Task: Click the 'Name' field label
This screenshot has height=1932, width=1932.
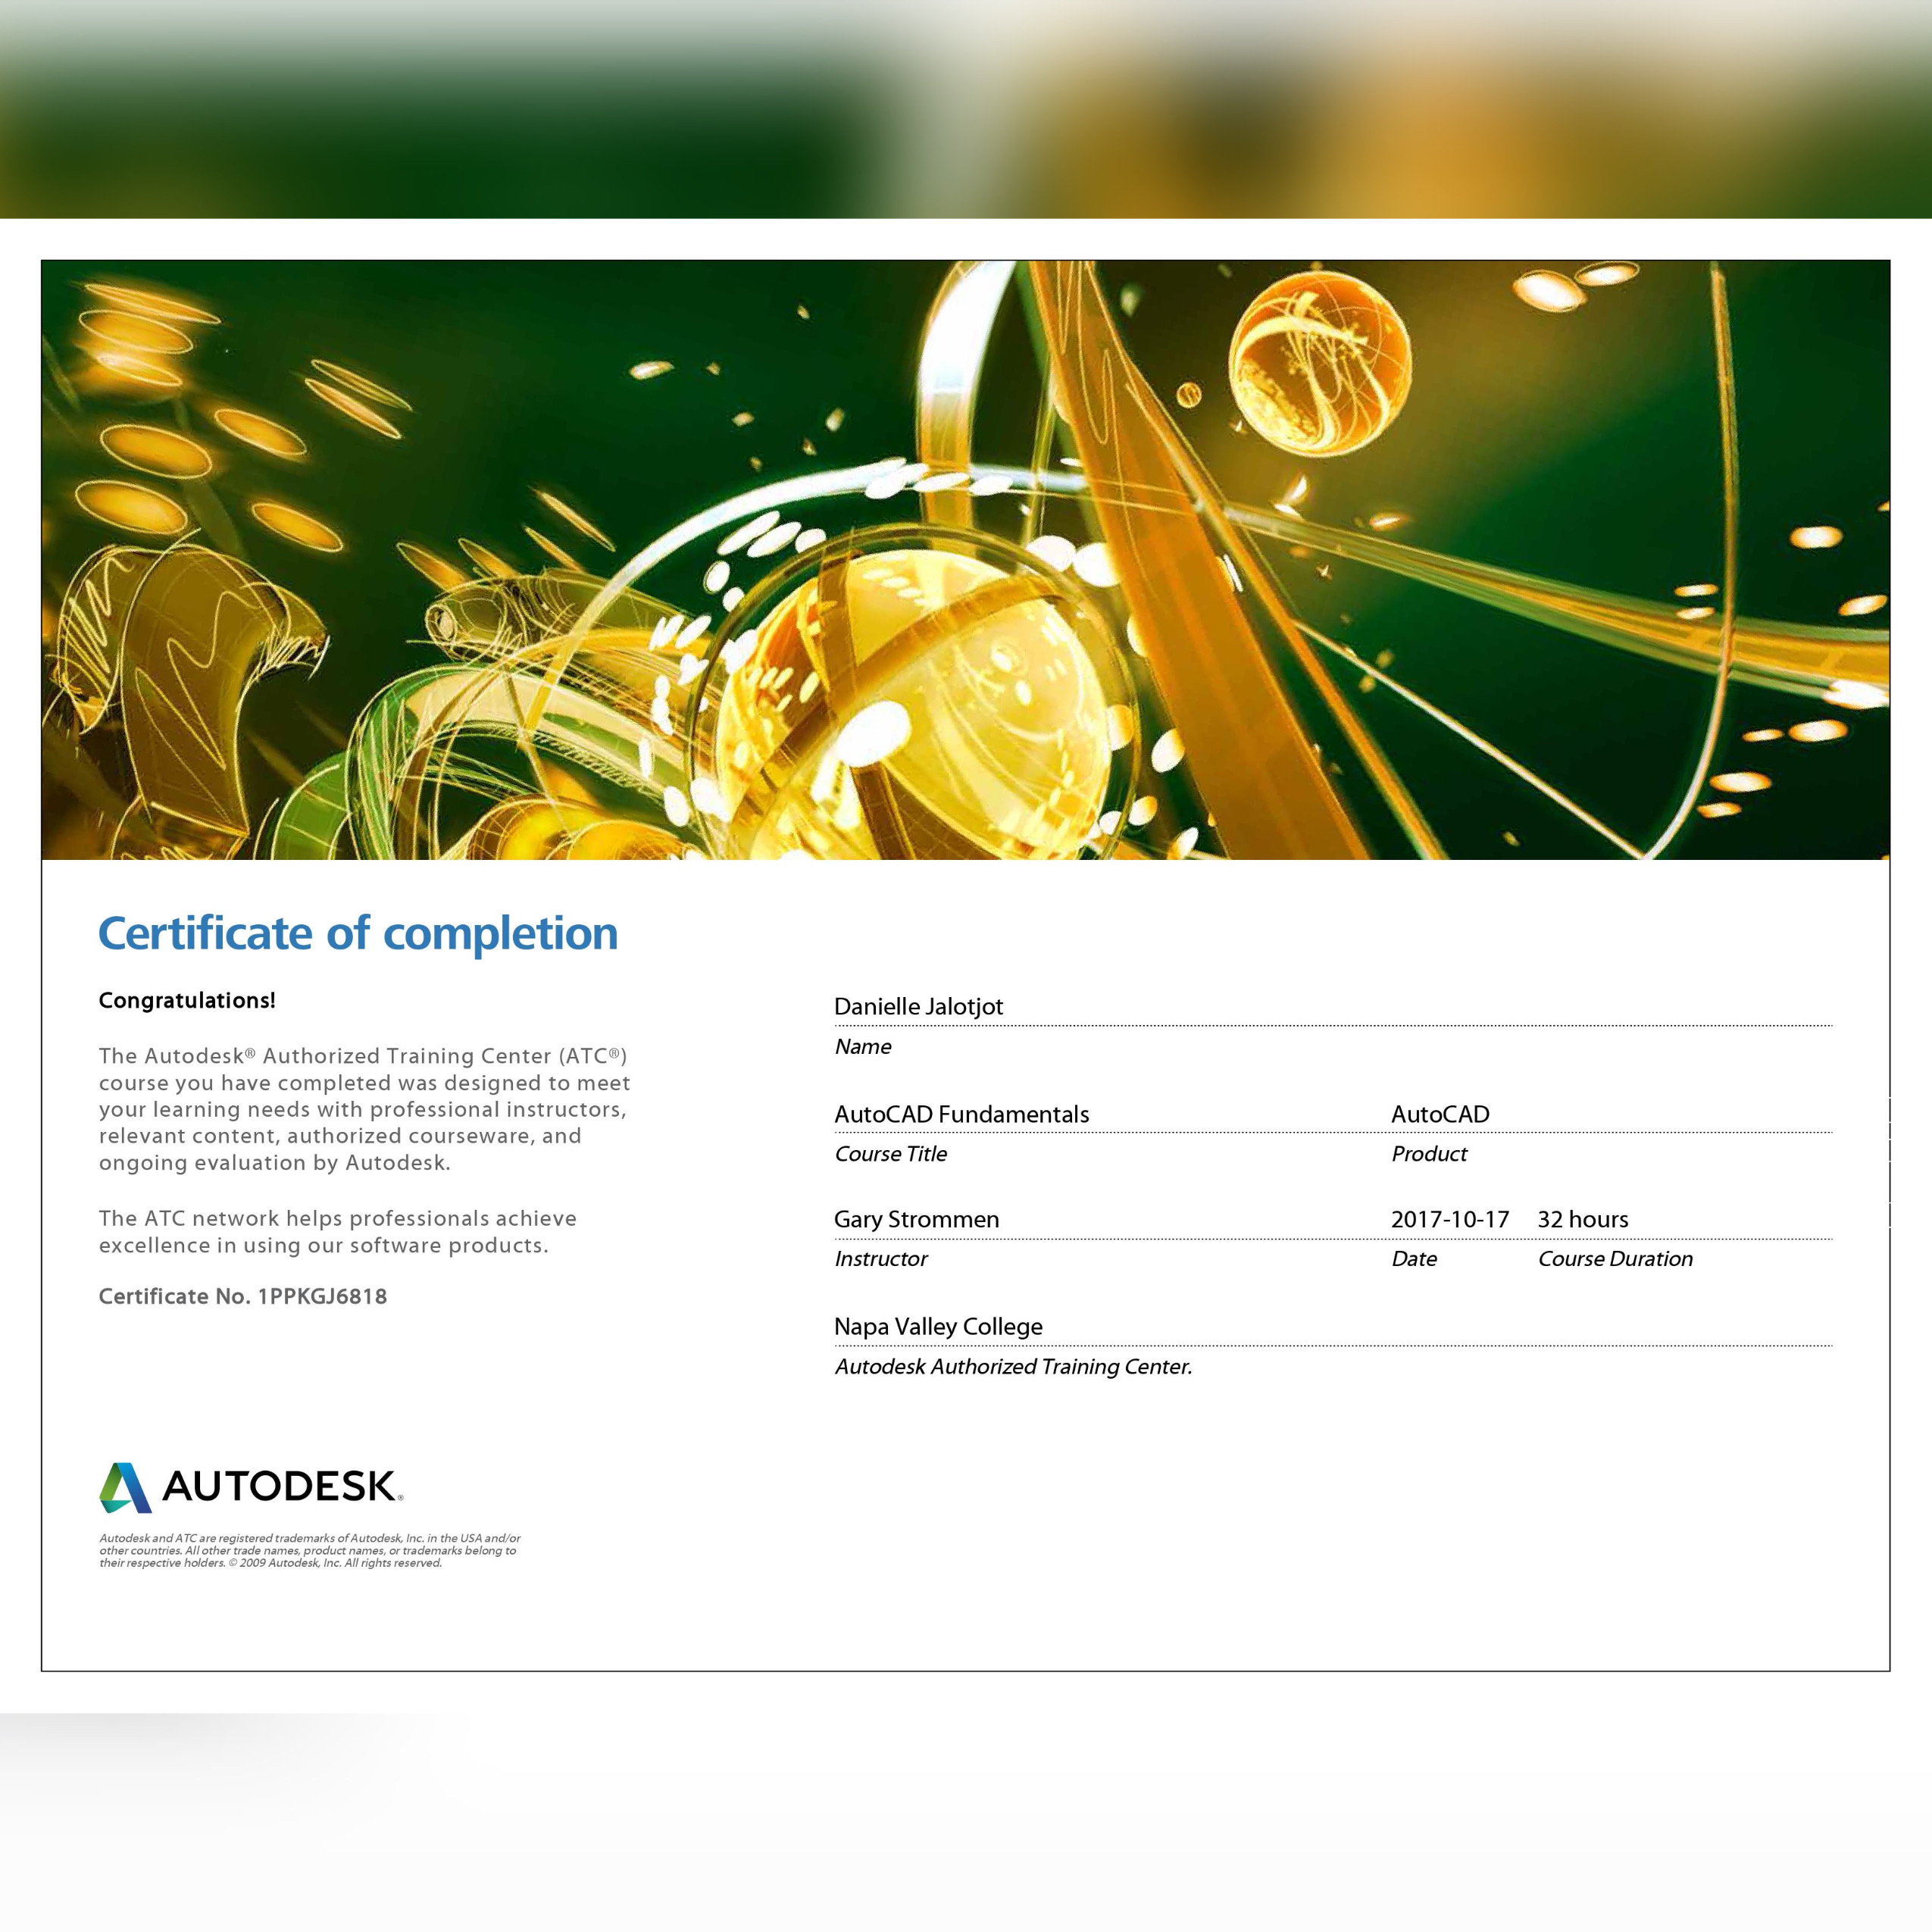Action: click(863, 1047)
